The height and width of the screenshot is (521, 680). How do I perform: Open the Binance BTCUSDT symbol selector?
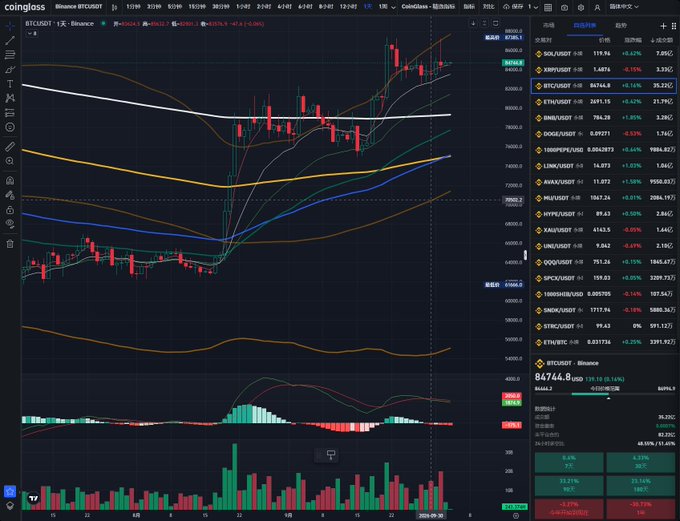pos(78,7)
